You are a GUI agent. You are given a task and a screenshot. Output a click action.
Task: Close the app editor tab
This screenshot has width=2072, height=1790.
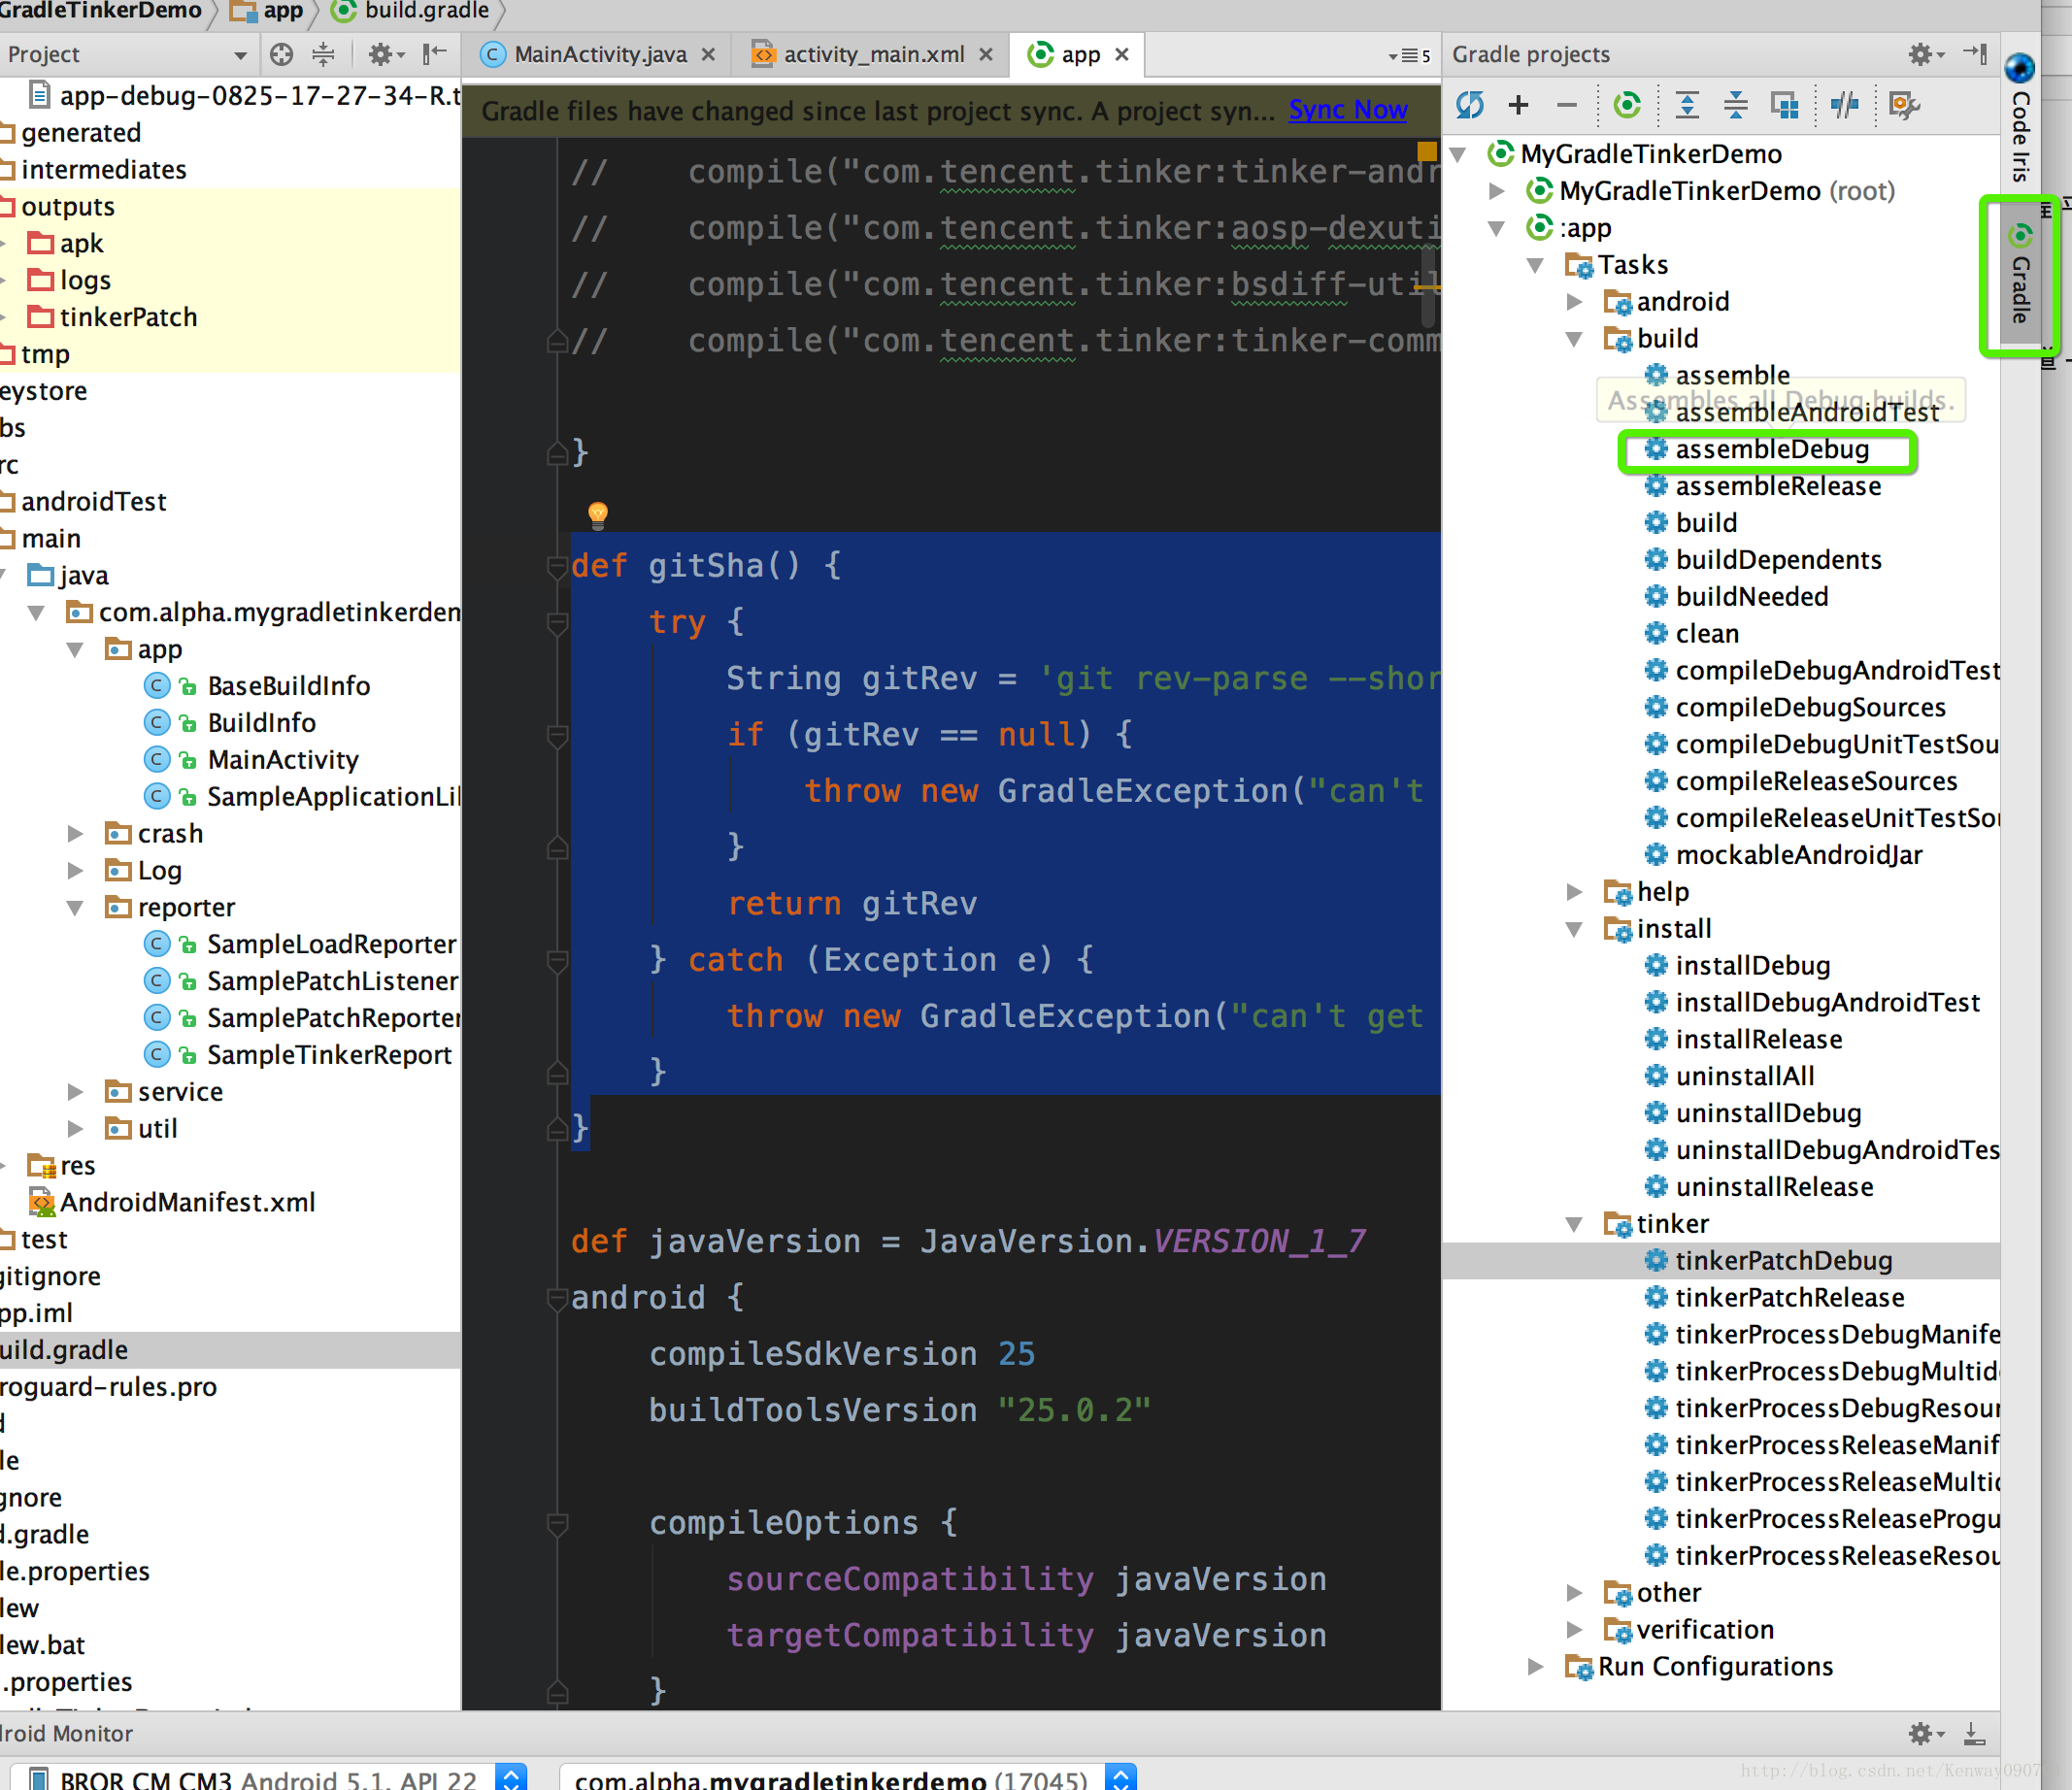(1123, 54)
